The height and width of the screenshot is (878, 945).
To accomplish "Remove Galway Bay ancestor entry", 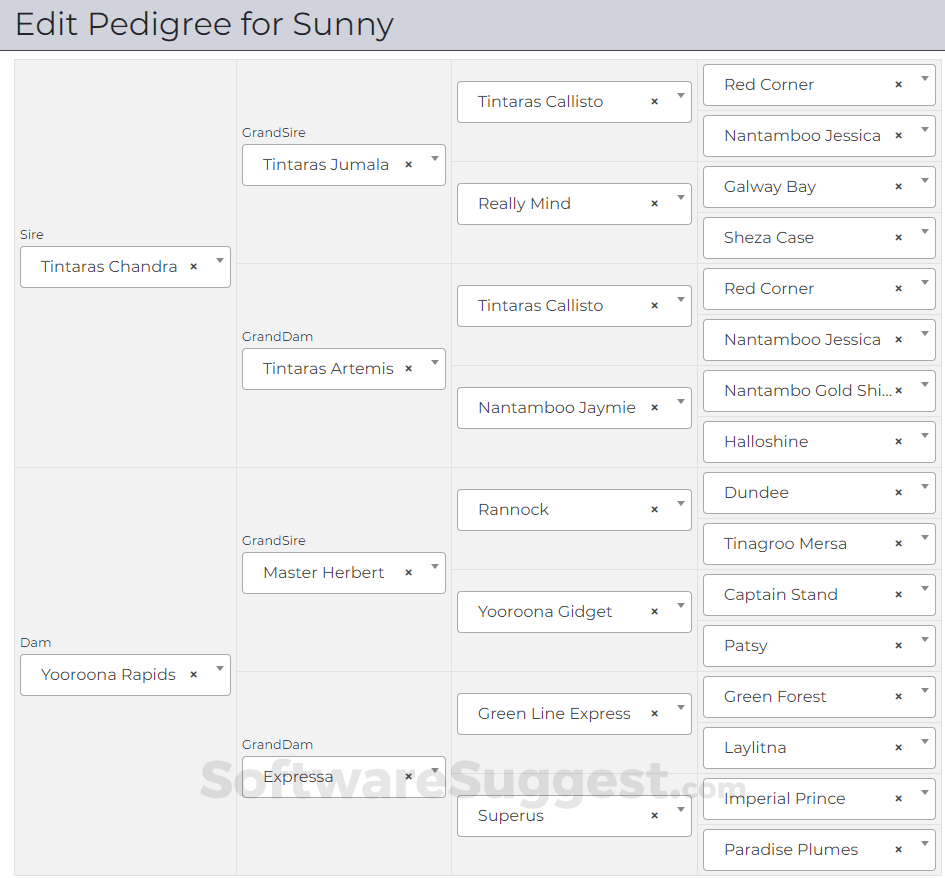I will 898,187.
